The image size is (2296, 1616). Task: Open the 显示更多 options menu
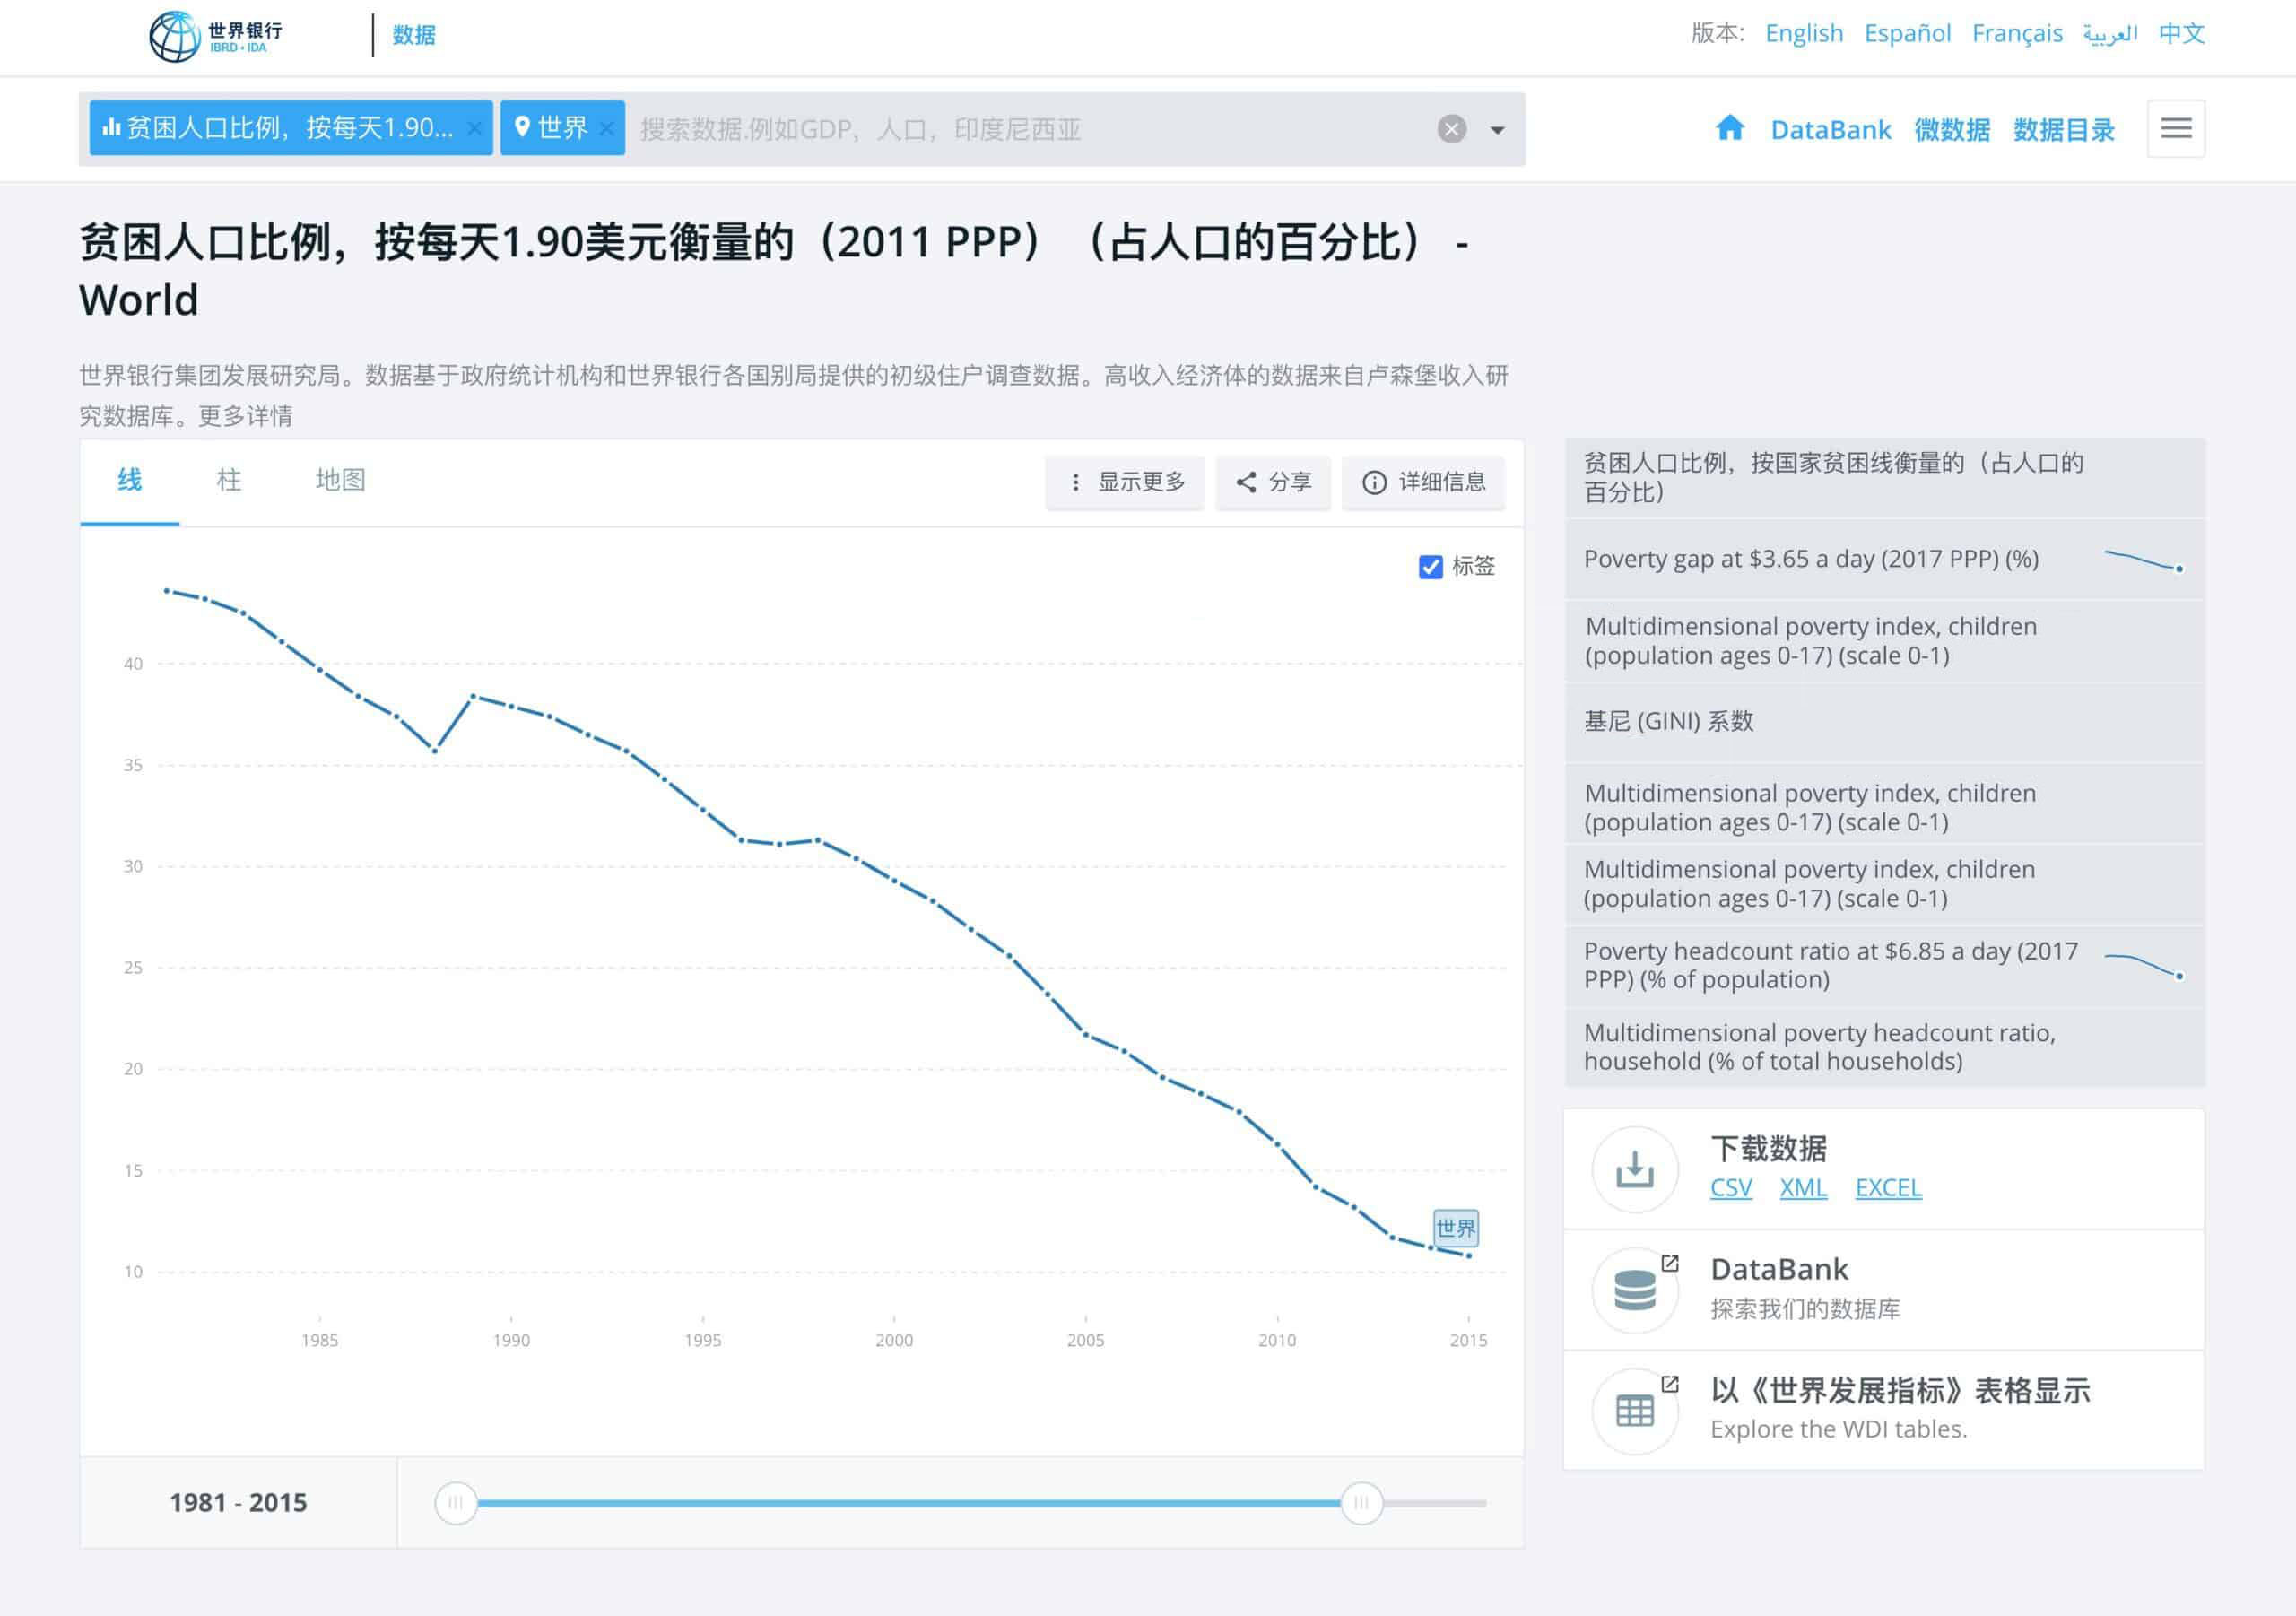click(1125, 482)
